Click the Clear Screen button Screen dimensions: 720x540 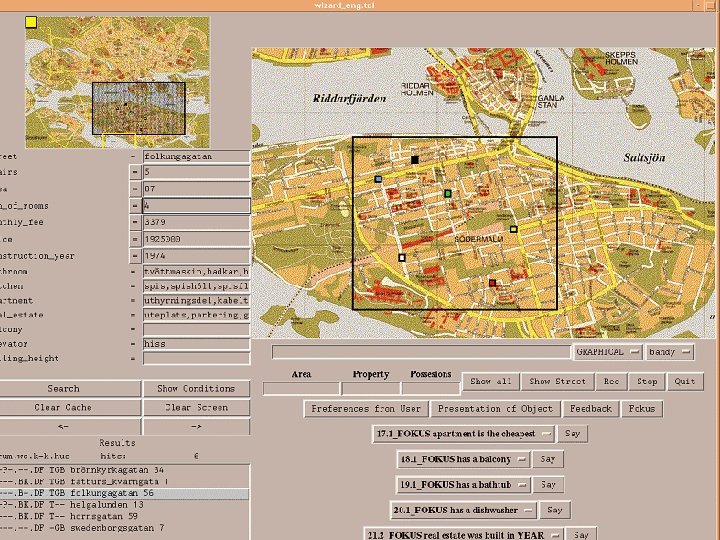pos(196,408)
